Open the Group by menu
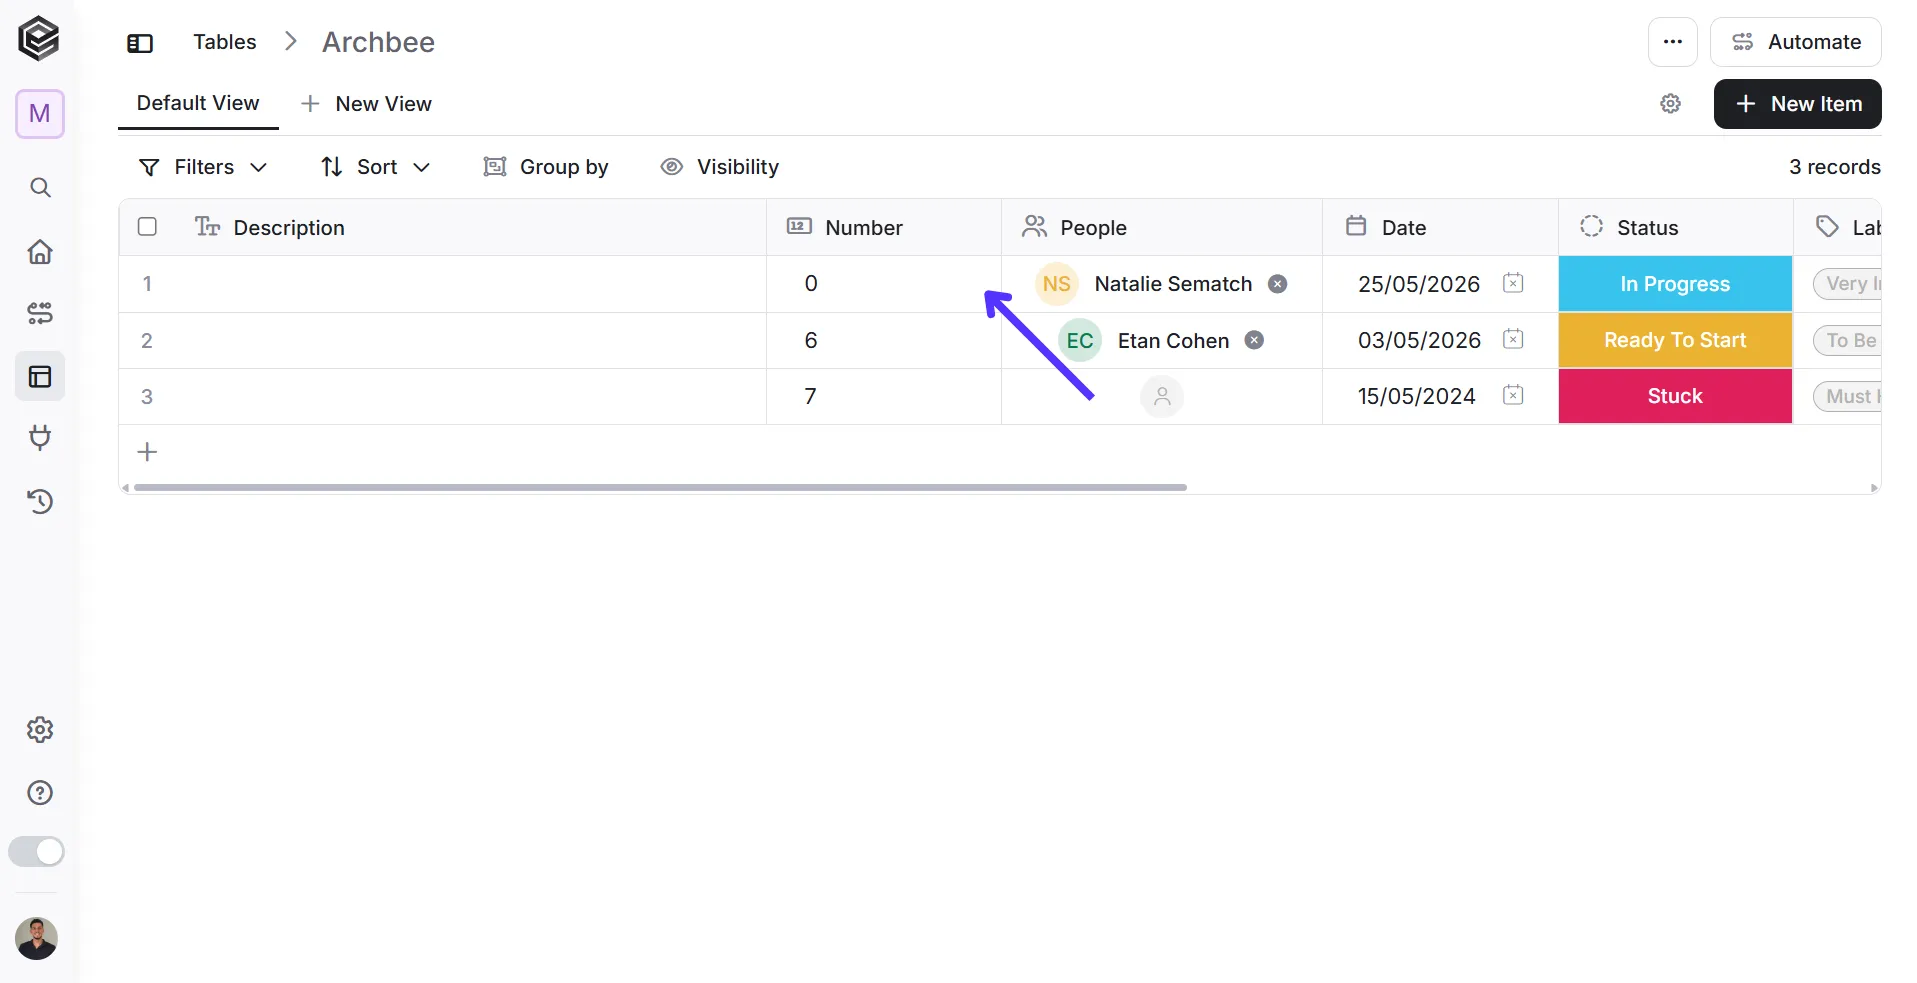The width and height of the screenshot is (1917, 983). point(546,167)
